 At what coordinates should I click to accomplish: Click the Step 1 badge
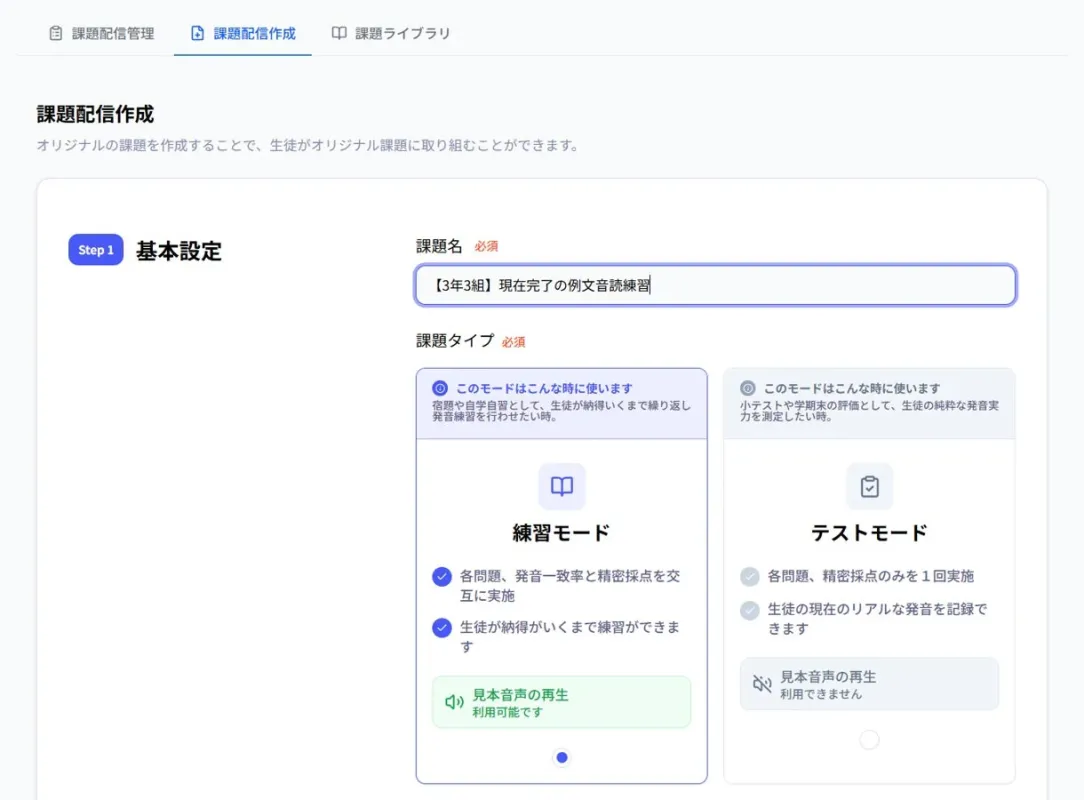[x=95, y=250]
